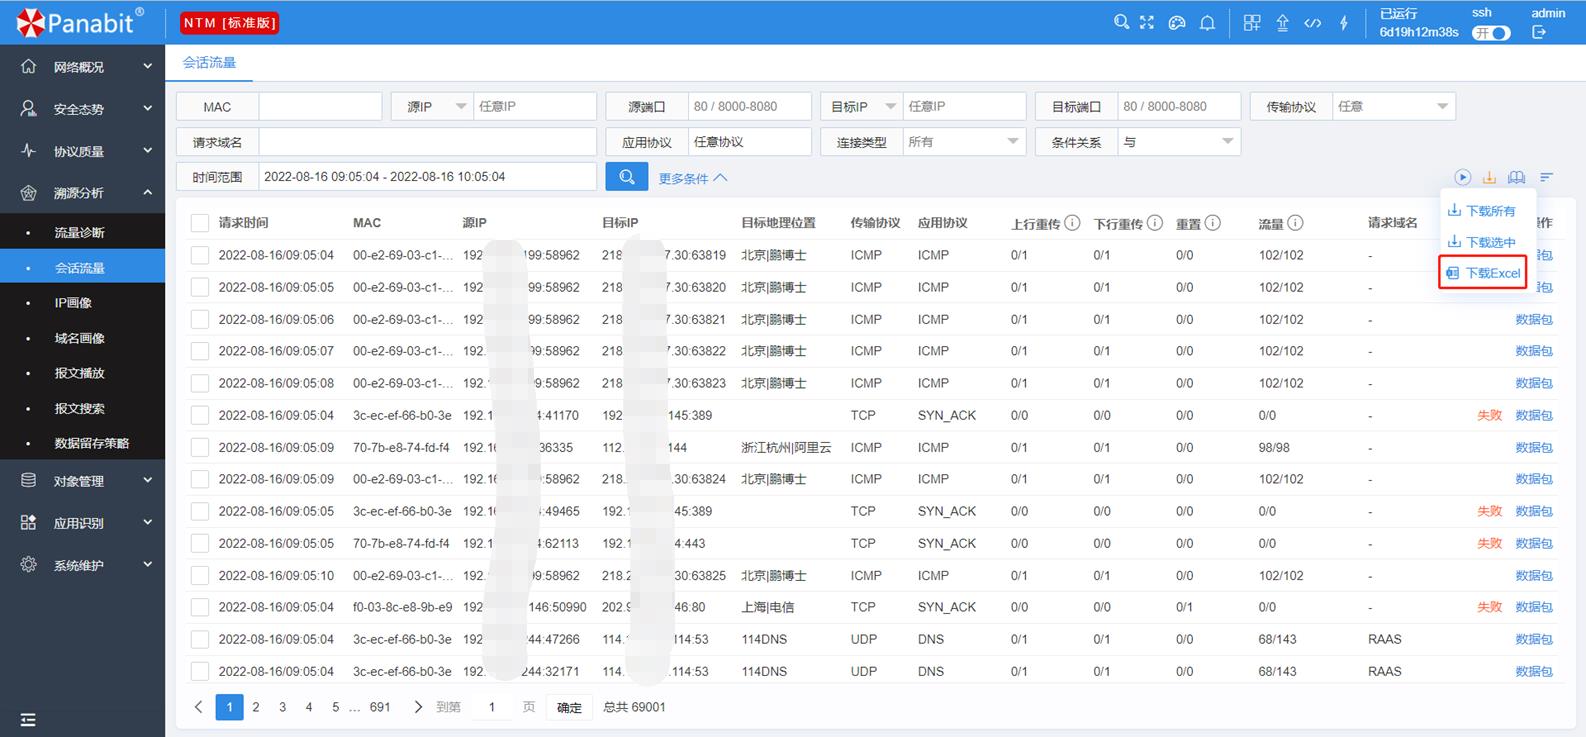Click the Panabit logo
The height and width of the screenshot is (737, 1586).
pos(79,21)
